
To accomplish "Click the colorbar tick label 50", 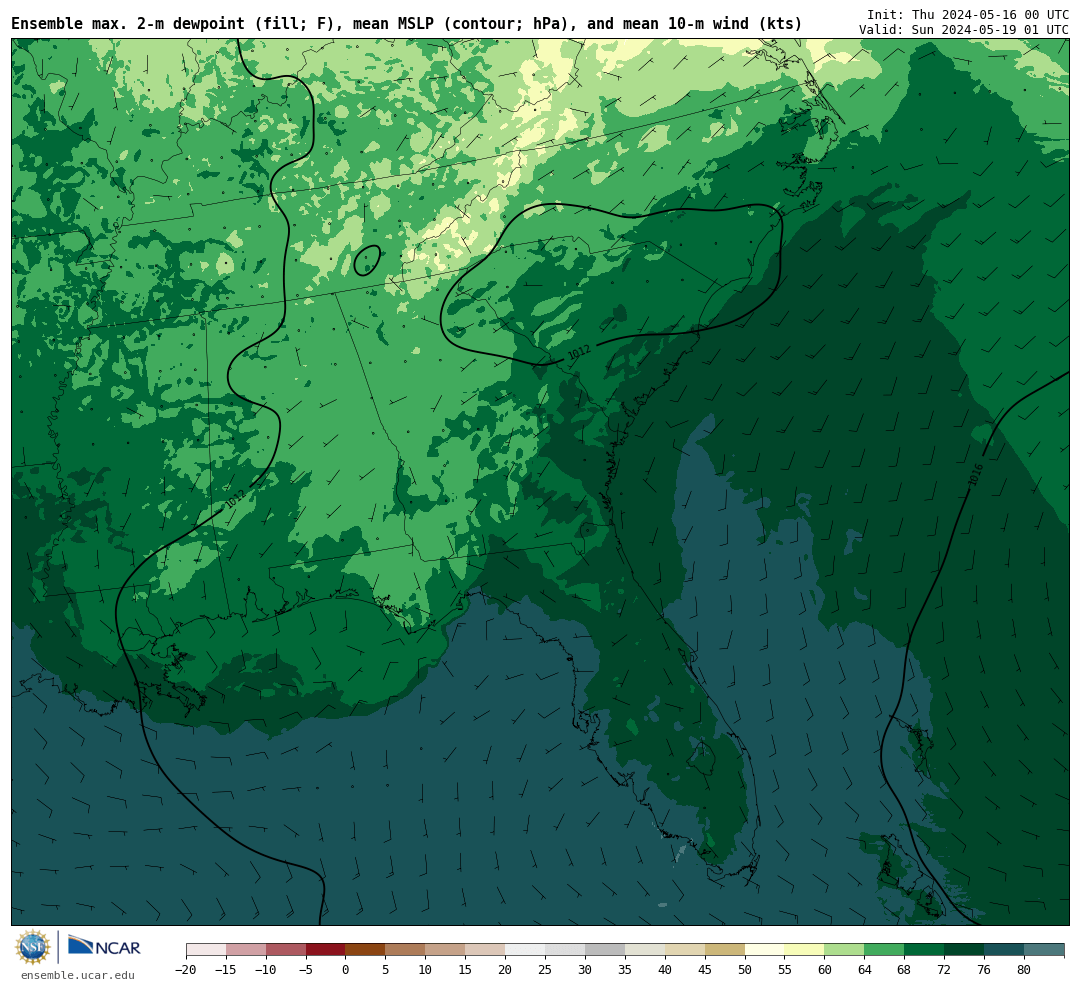I will point(745,969).
